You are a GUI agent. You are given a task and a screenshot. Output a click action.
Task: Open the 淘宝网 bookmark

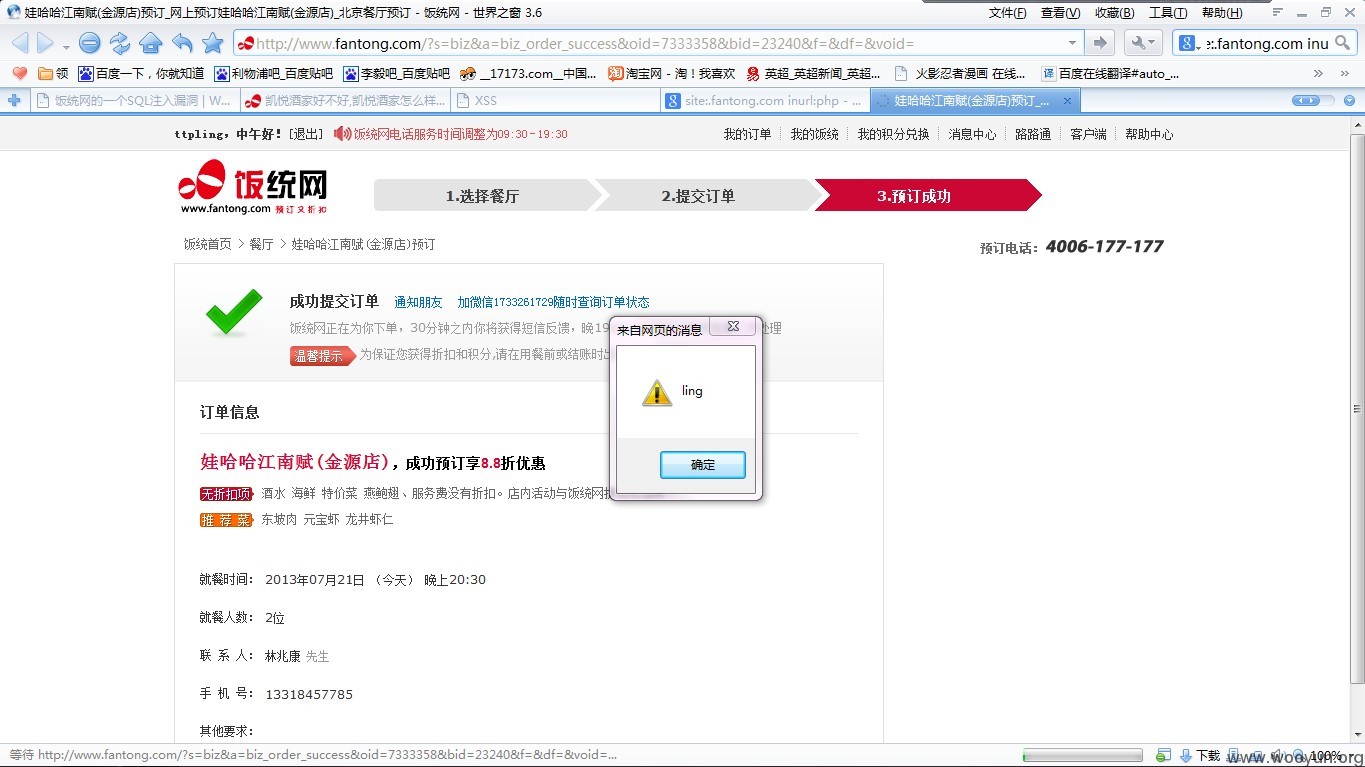coord(672,73)
